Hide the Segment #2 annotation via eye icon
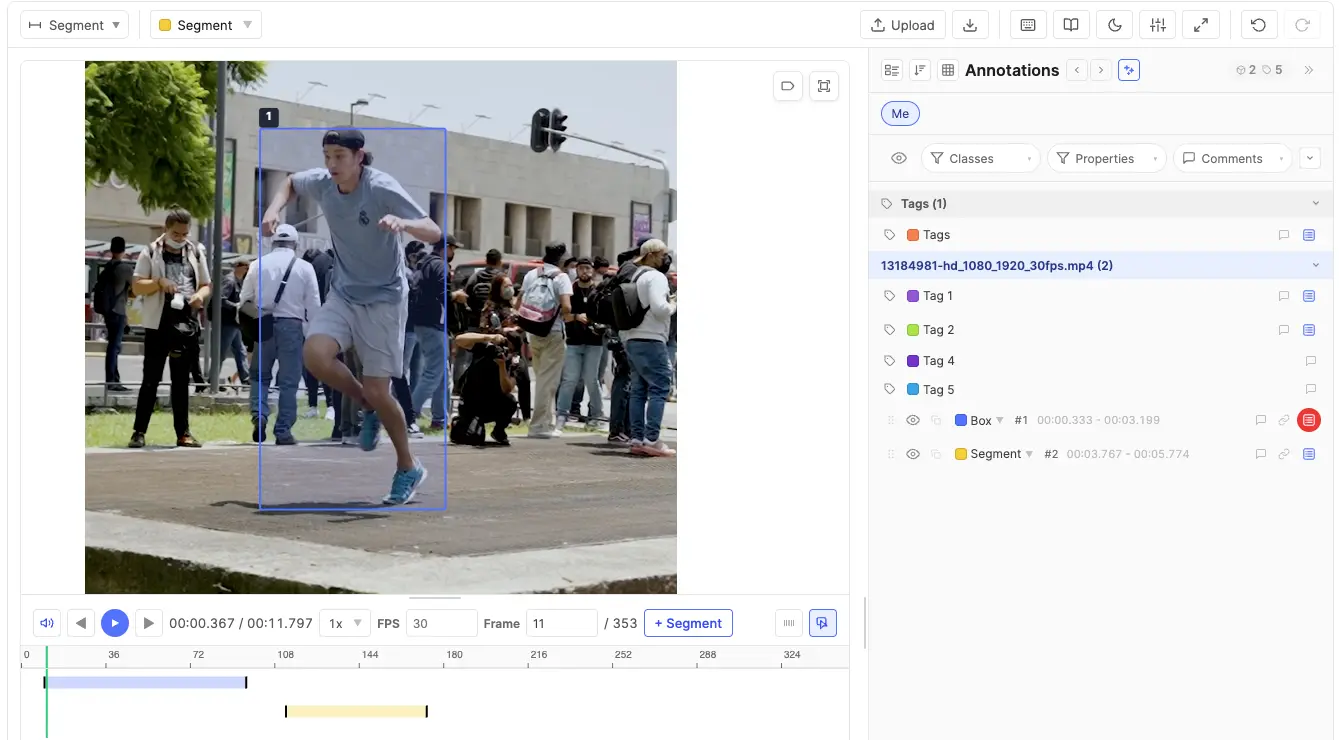 (913, 454)
